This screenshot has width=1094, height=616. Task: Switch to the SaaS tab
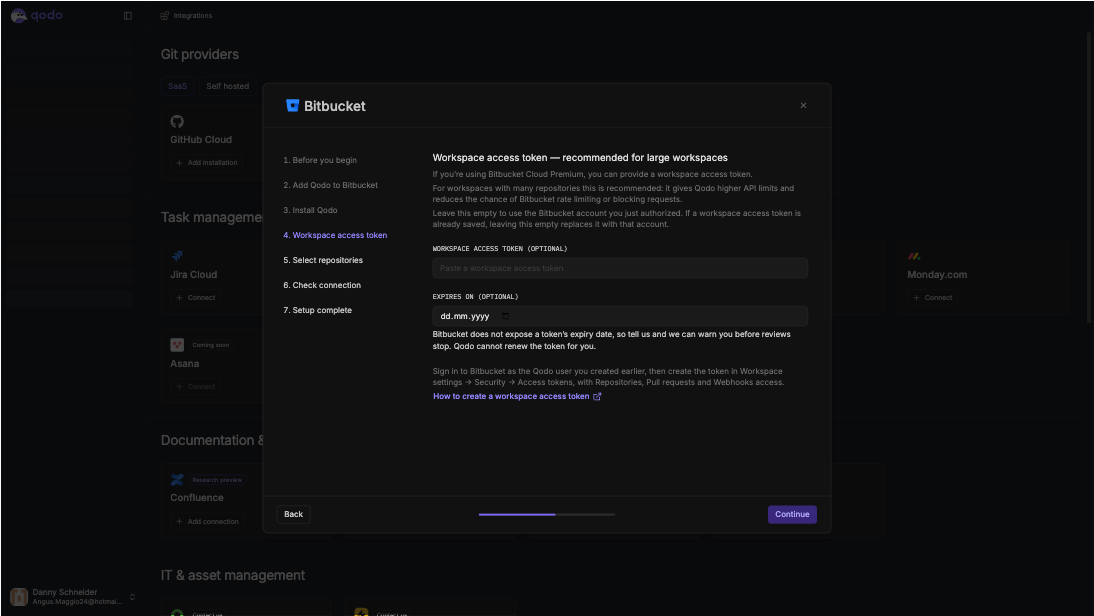177,86
